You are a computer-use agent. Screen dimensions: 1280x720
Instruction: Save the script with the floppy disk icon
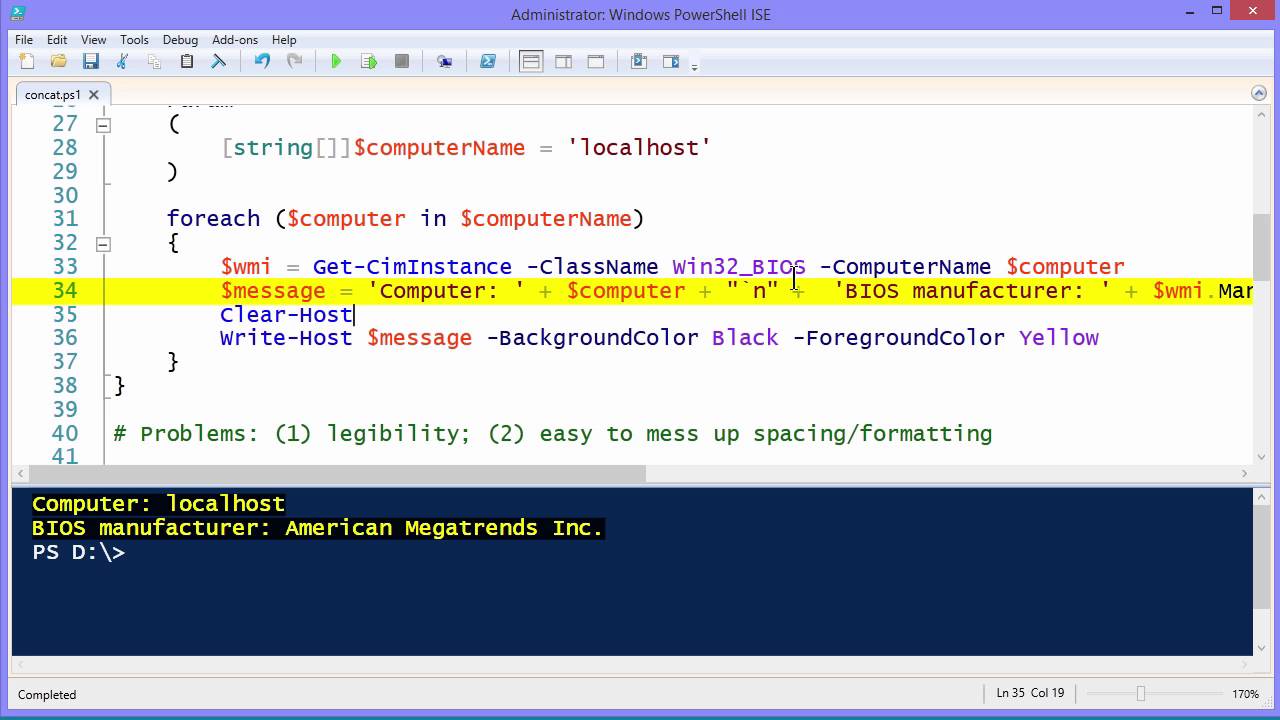click(x=90, y=62)
